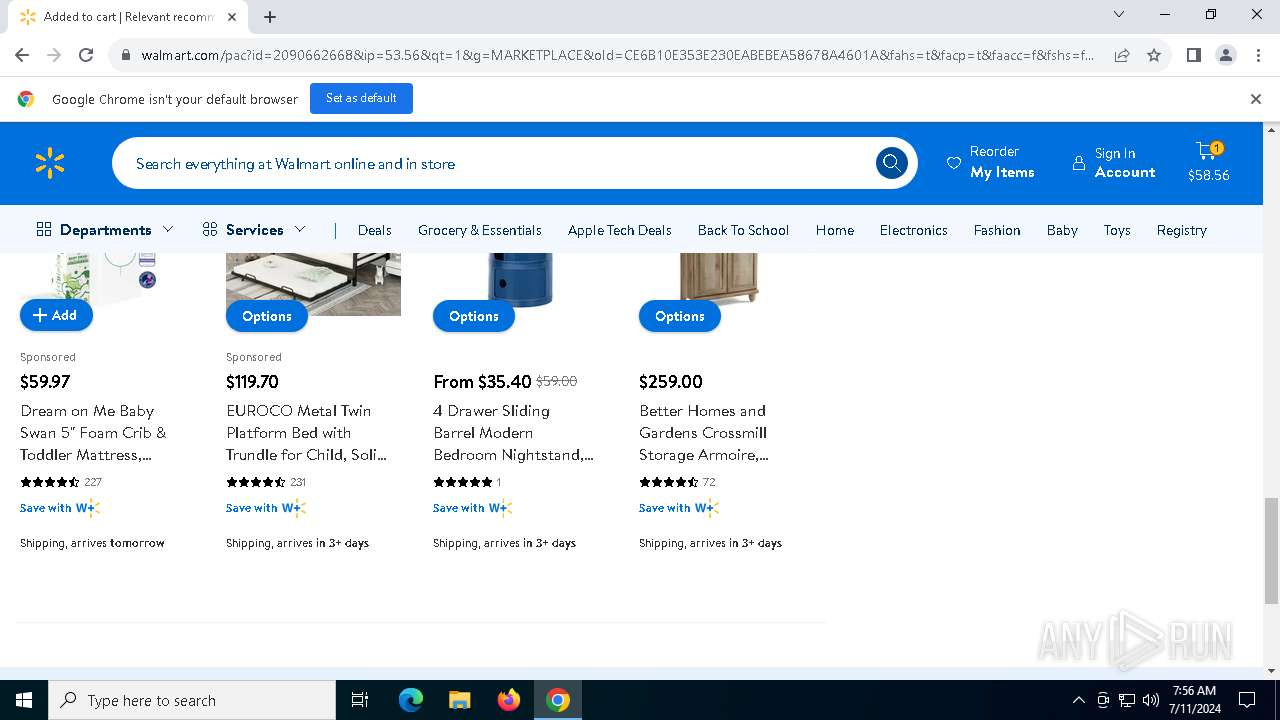Viewport: 1280px width, 720px height.
Task: Click the EUROCO bed product image
Action: pos(313,284)
